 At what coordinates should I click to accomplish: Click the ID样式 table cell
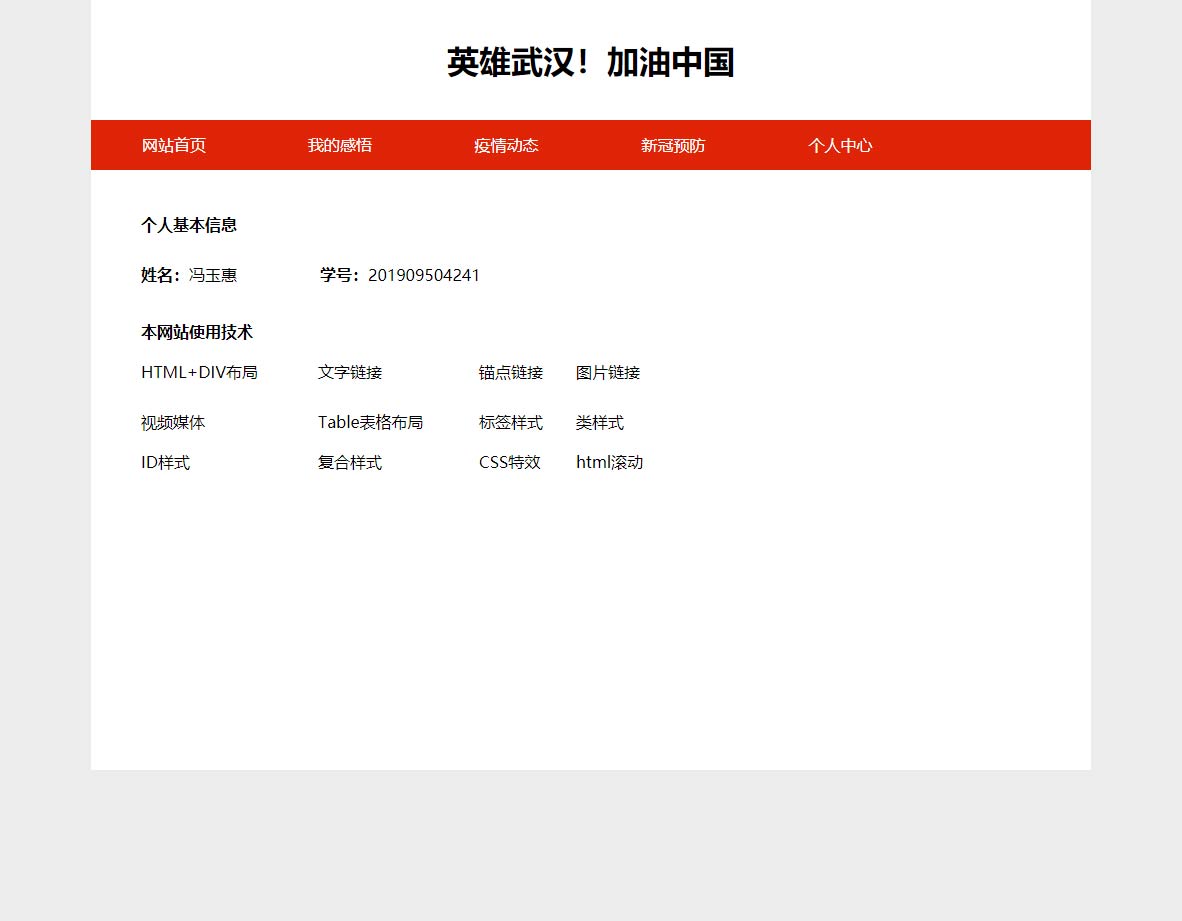[x=166, y=462]
